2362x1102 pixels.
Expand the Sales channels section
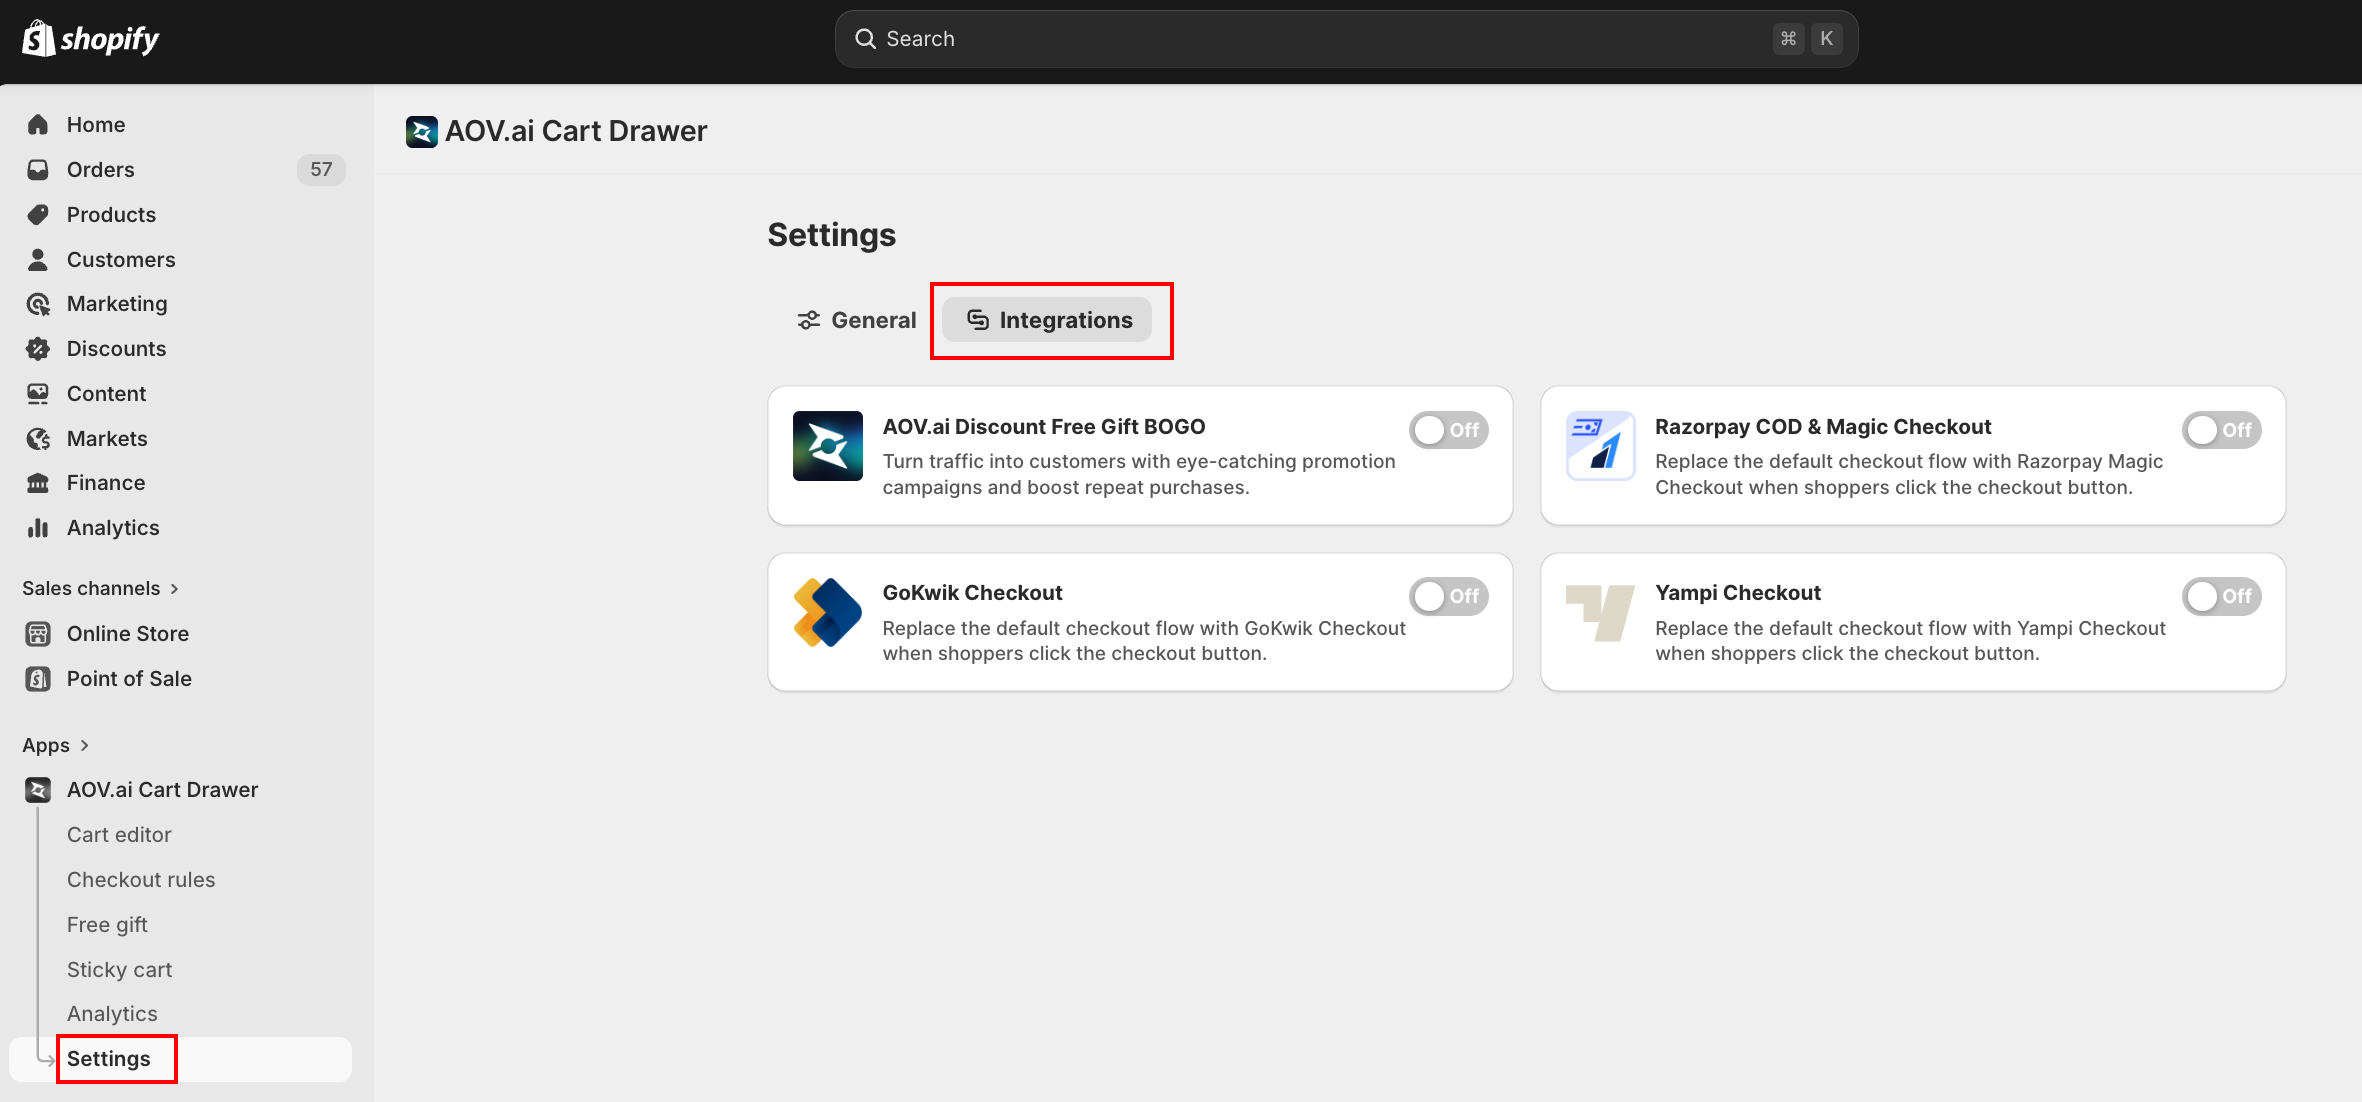[101, 589]
